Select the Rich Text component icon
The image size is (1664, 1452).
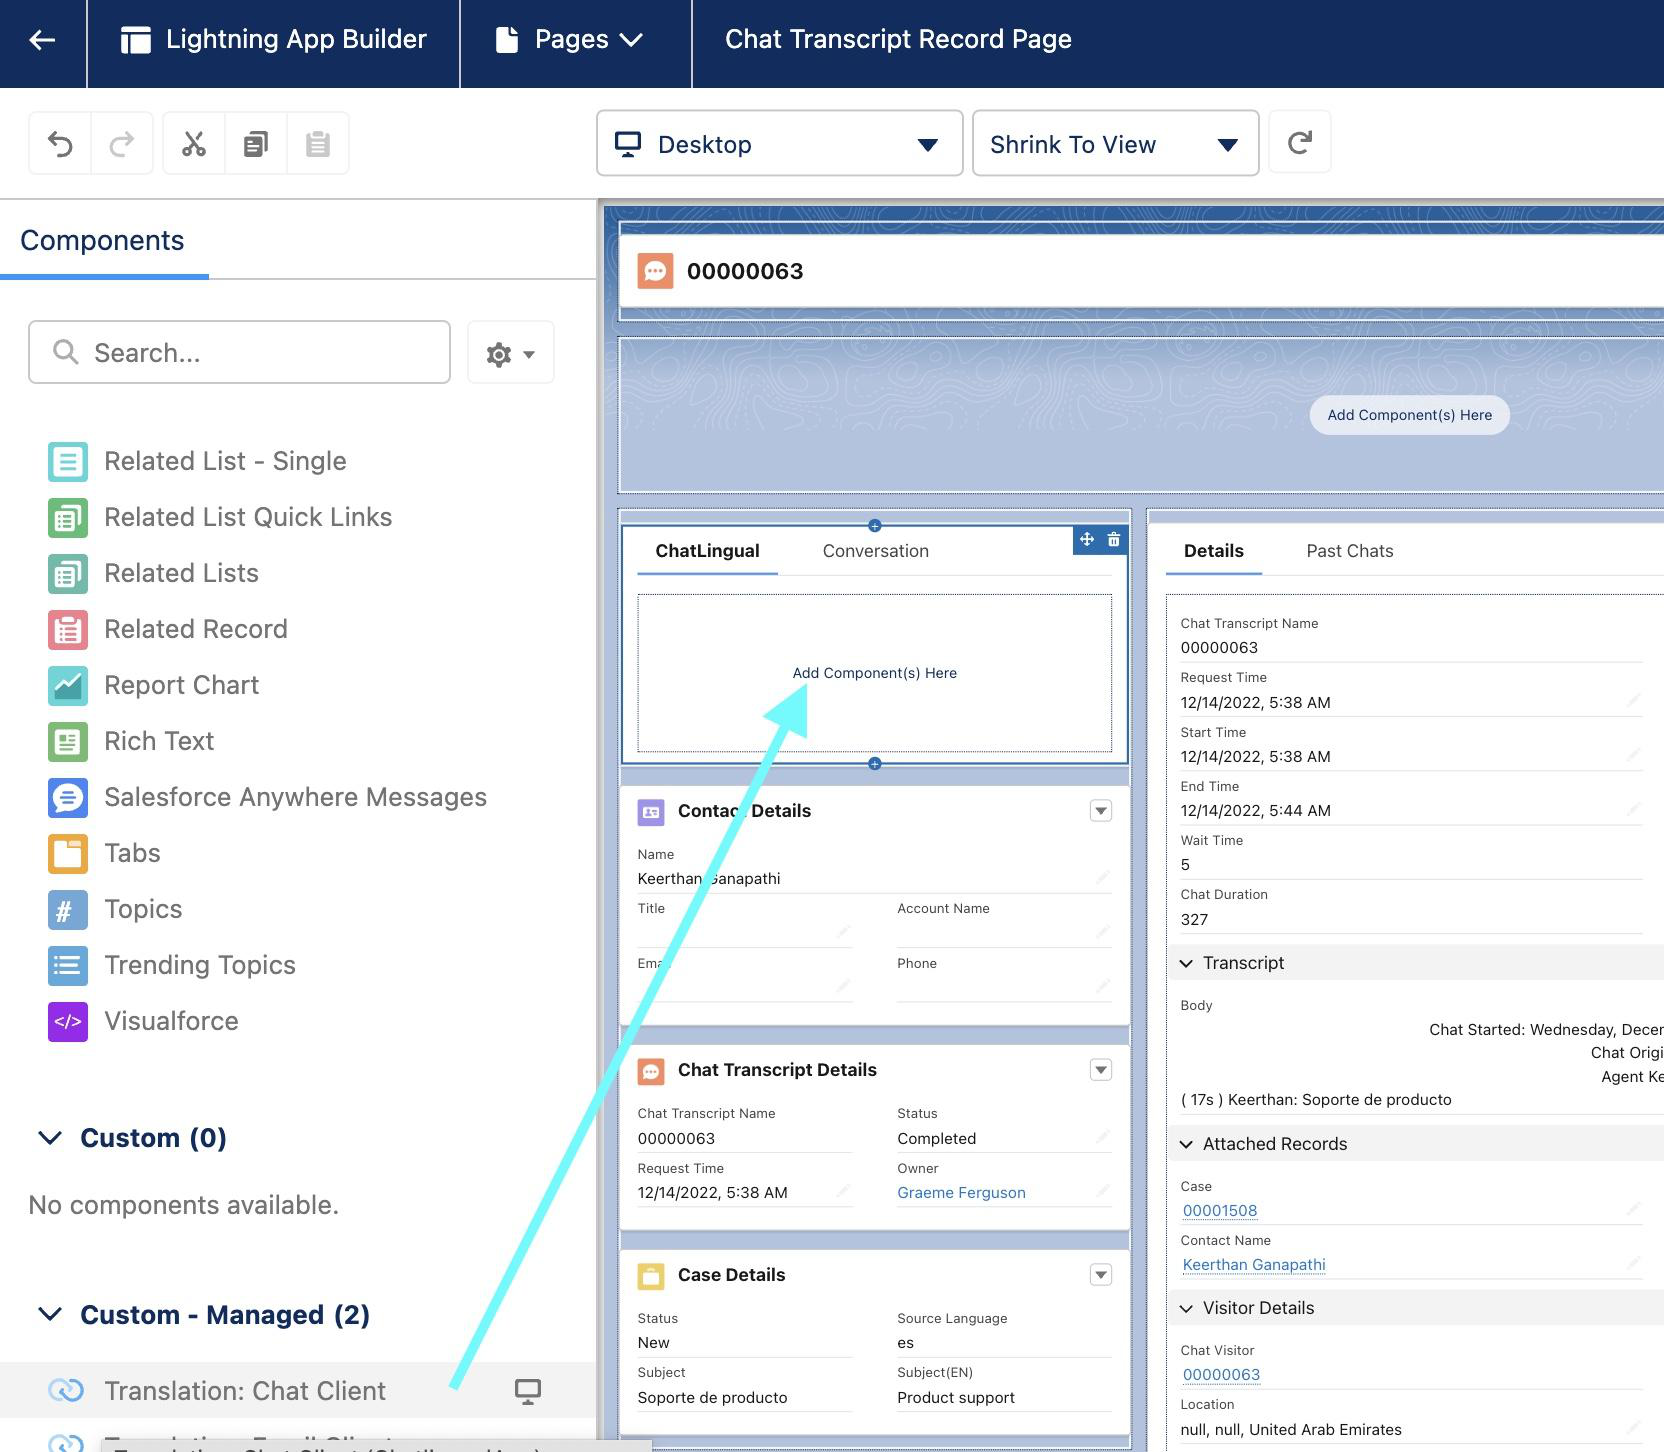tap(68, 741)
